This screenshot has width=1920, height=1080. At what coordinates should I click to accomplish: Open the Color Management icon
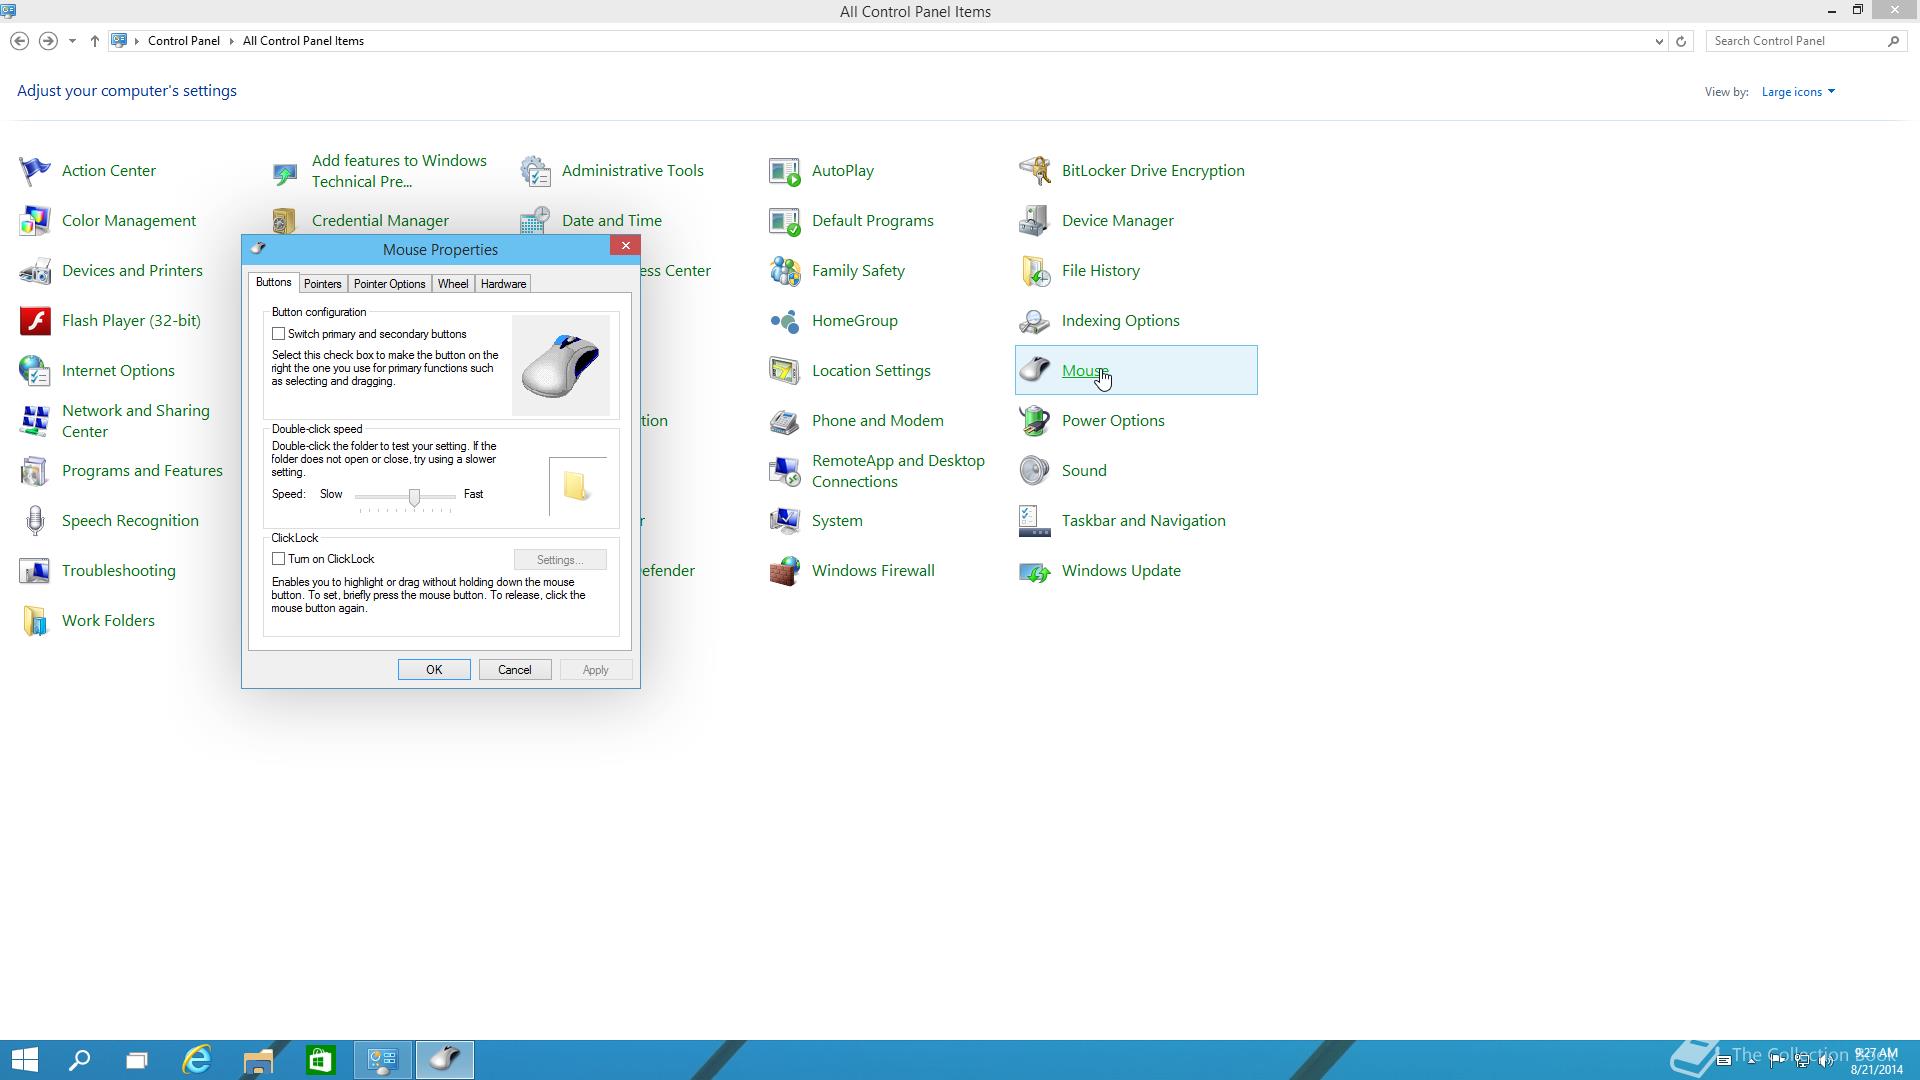[35, 221]
